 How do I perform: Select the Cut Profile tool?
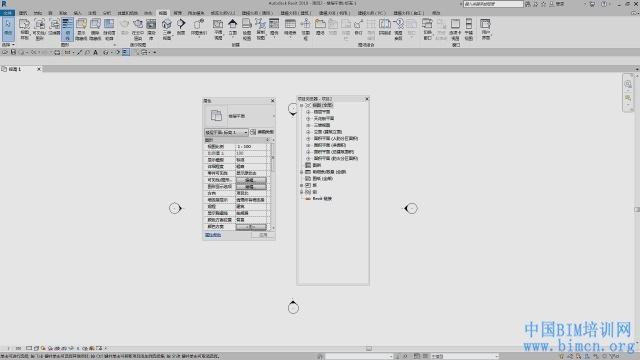click(109, 29)
